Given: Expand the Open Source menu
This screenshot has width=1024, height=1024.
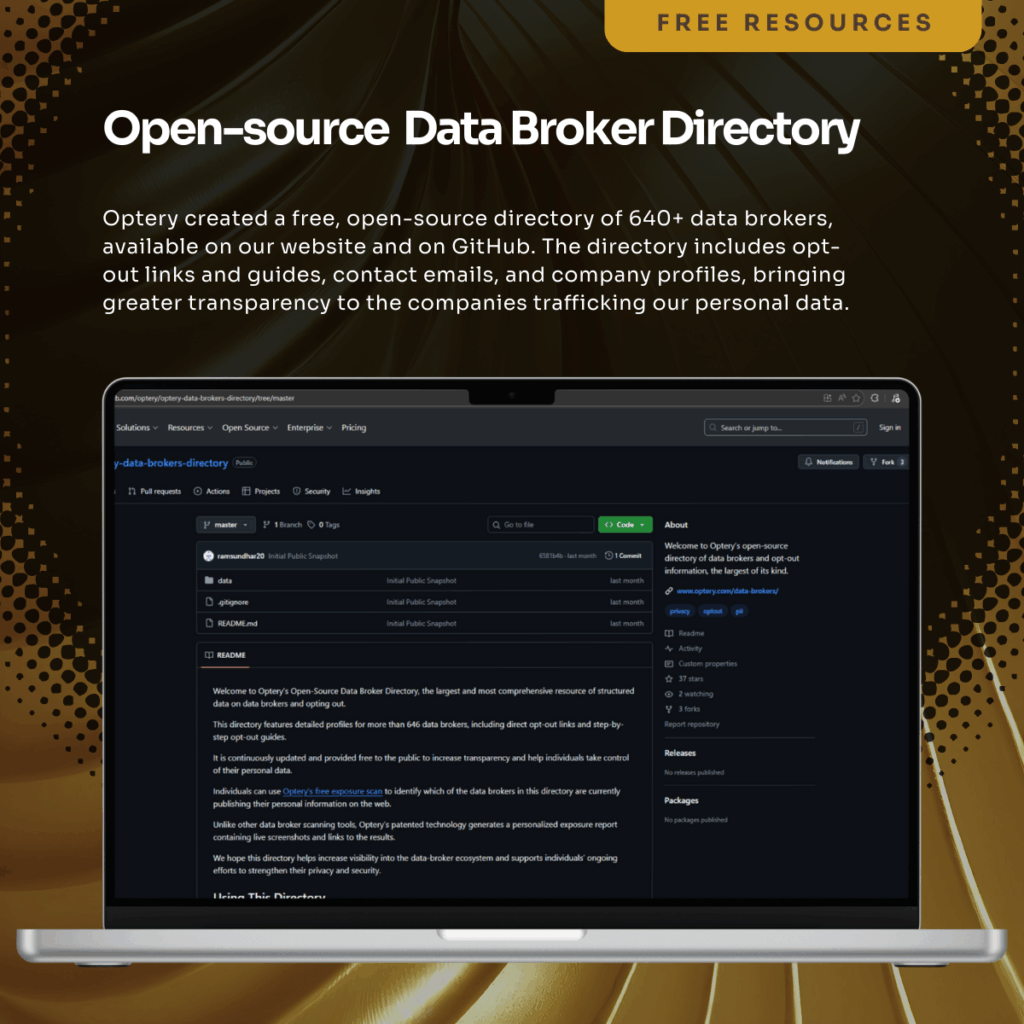Looking at the screenshot, I should click(249, 428).
